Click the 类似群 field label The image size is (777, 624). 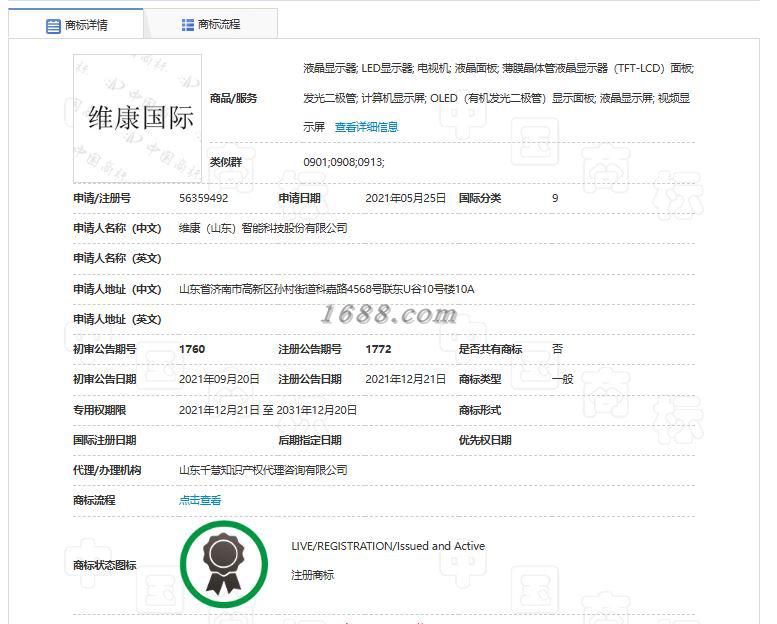click(225, 162)
